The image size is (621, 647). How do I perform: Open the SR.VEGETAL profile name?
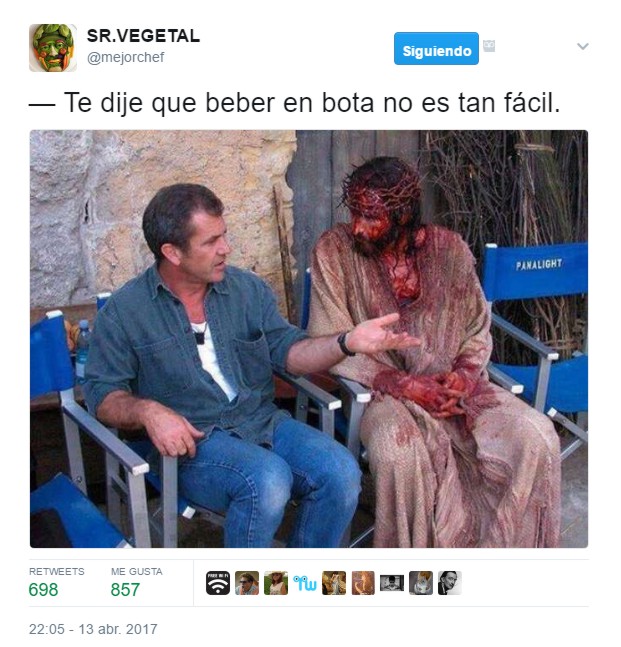(143, 36)
